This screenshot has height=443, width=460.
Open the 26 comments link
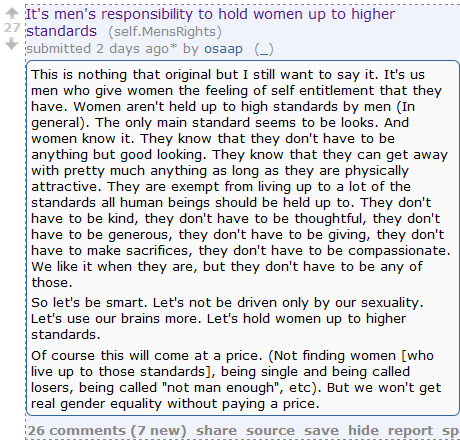[76, 430]
